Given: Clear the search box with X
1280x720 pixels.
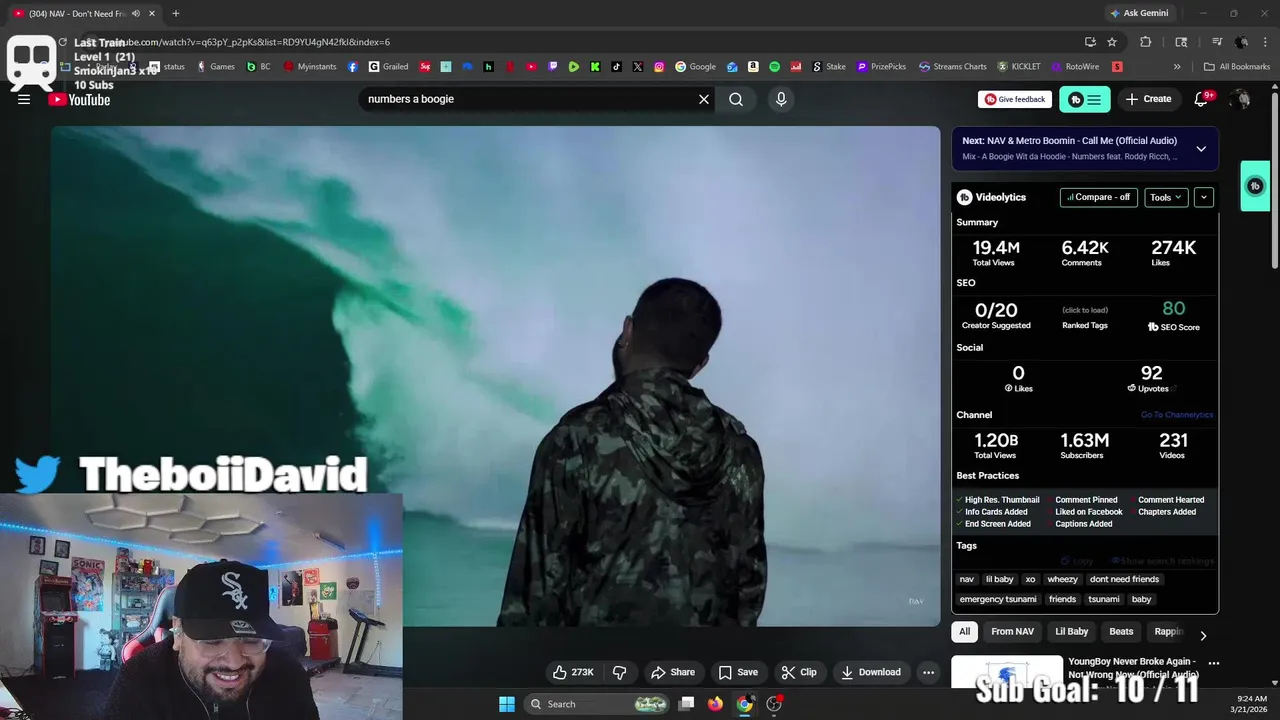Looking at the screenshot, I should click(x=704, y=99).
